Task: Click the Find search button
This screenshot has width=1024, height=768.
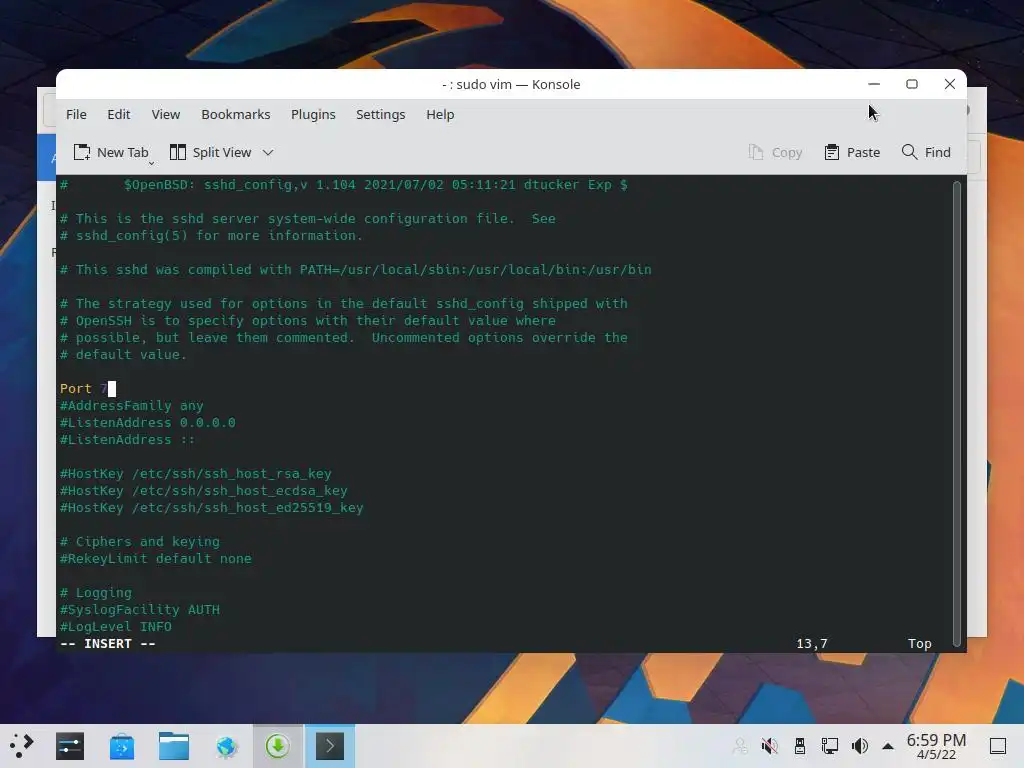Action: tap(926, 152)
